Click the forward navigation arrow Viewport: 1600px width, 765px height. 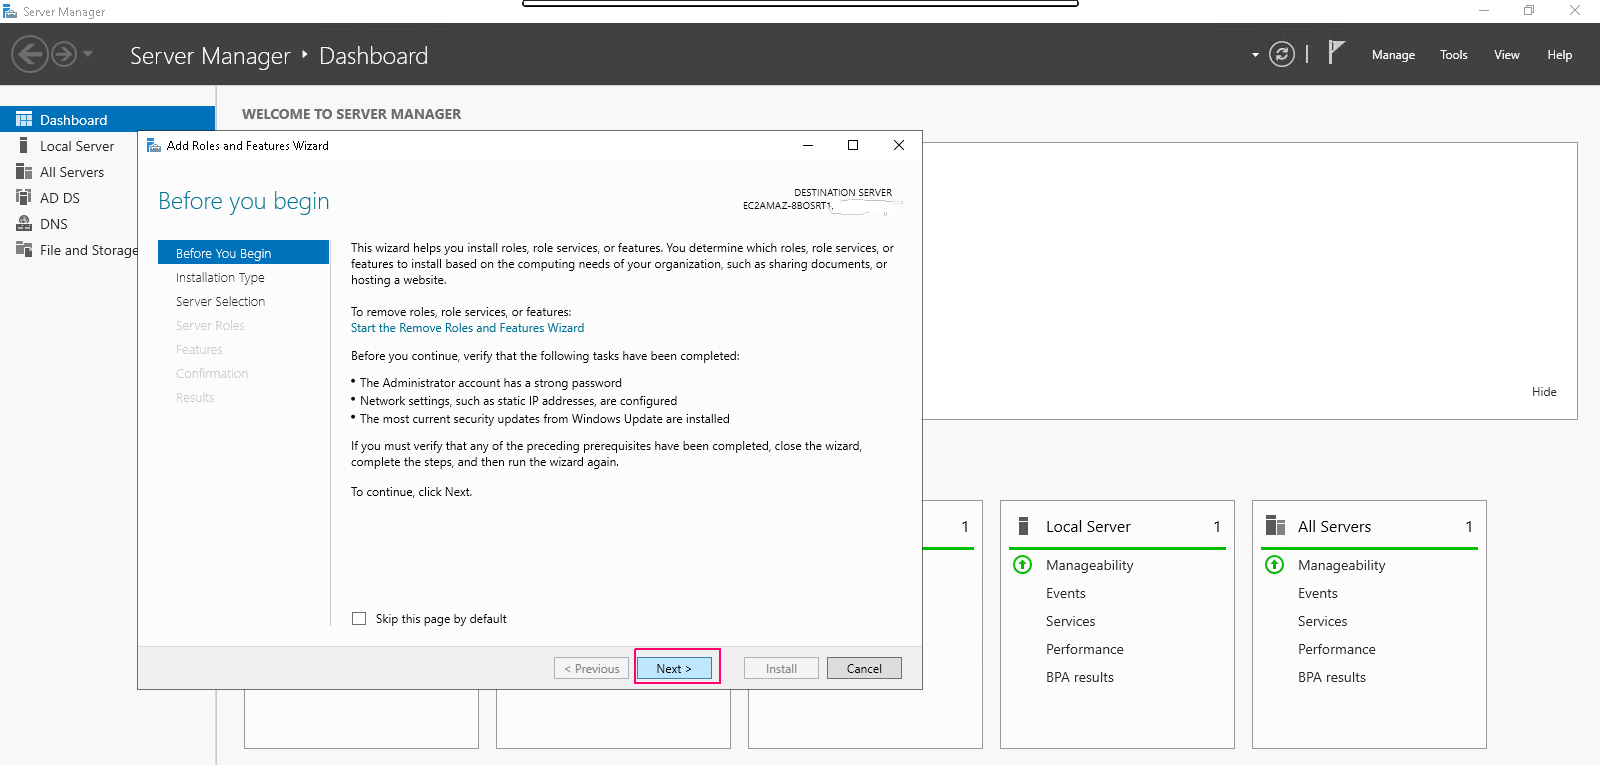pyautogui.click(x=64, y=54)
